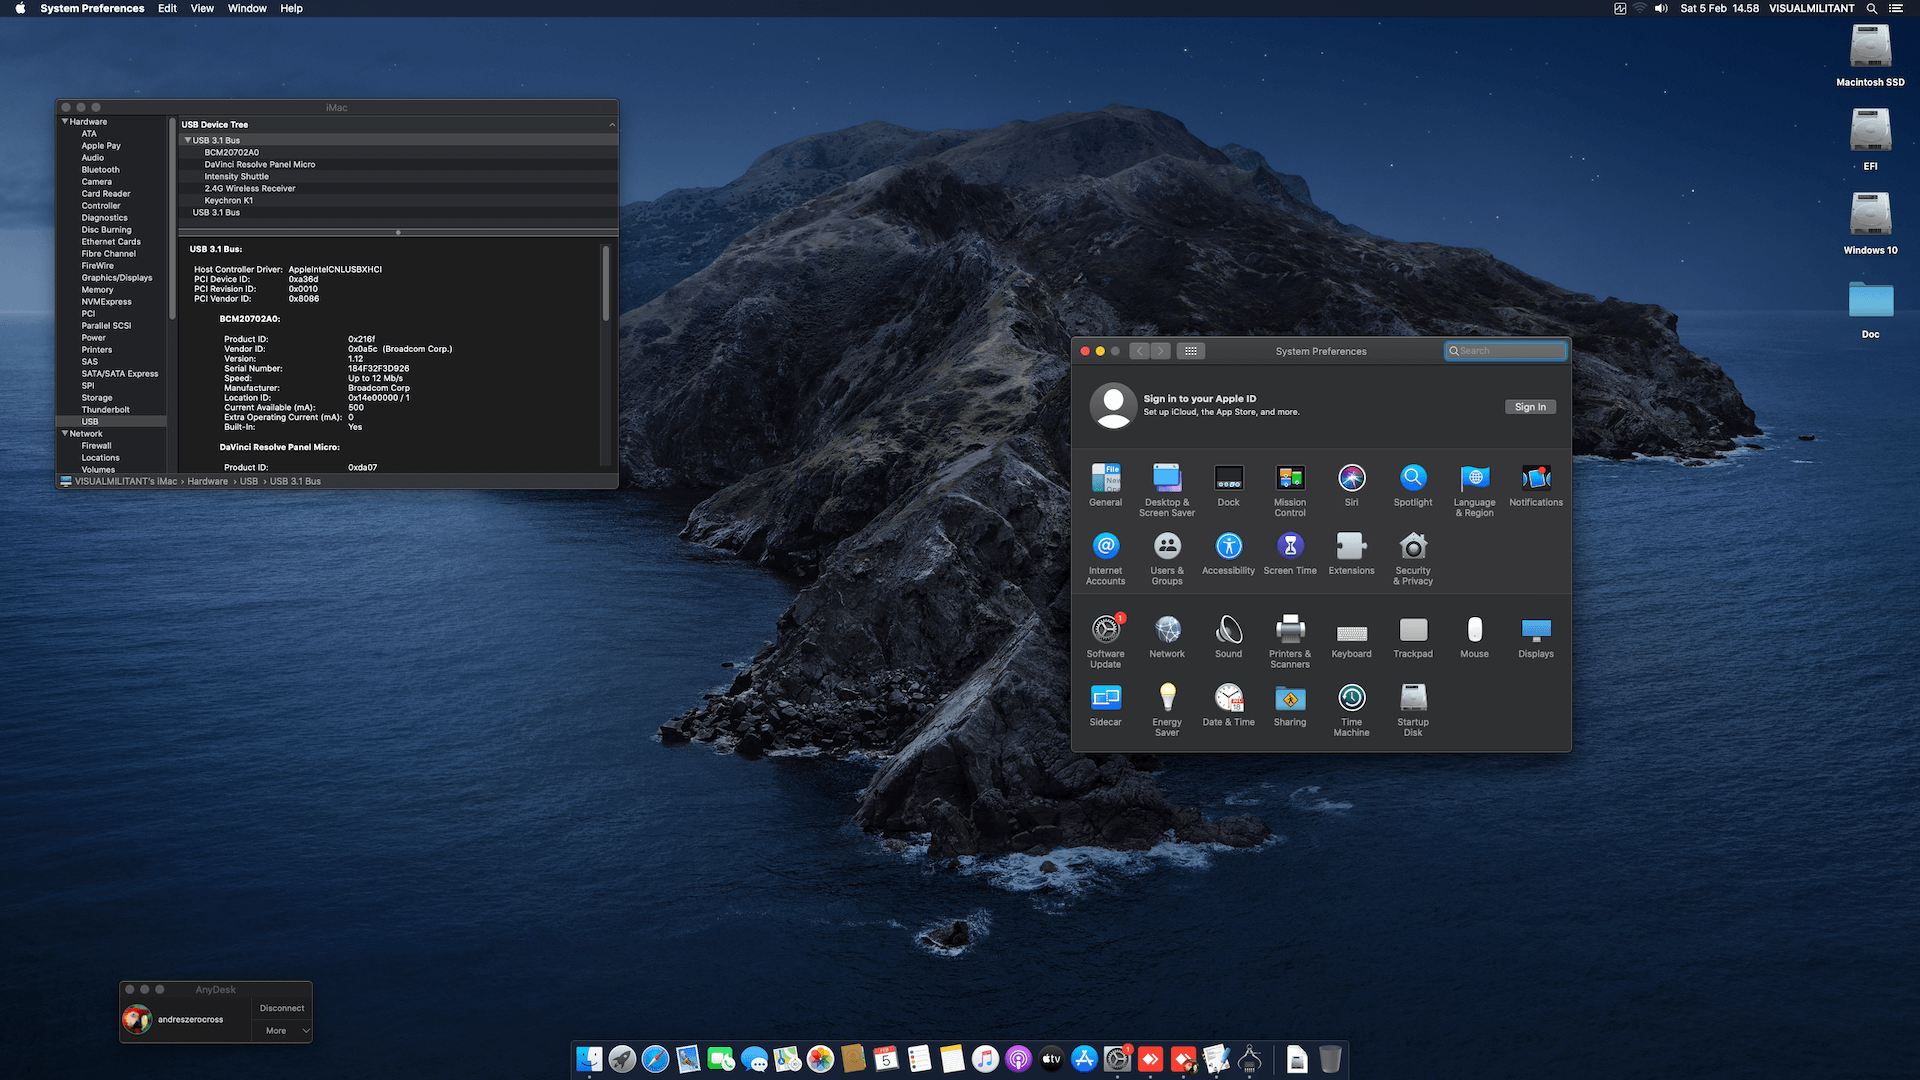Open the View menu
This screenshot has height=1080, width=1920.
click(202, 8)
